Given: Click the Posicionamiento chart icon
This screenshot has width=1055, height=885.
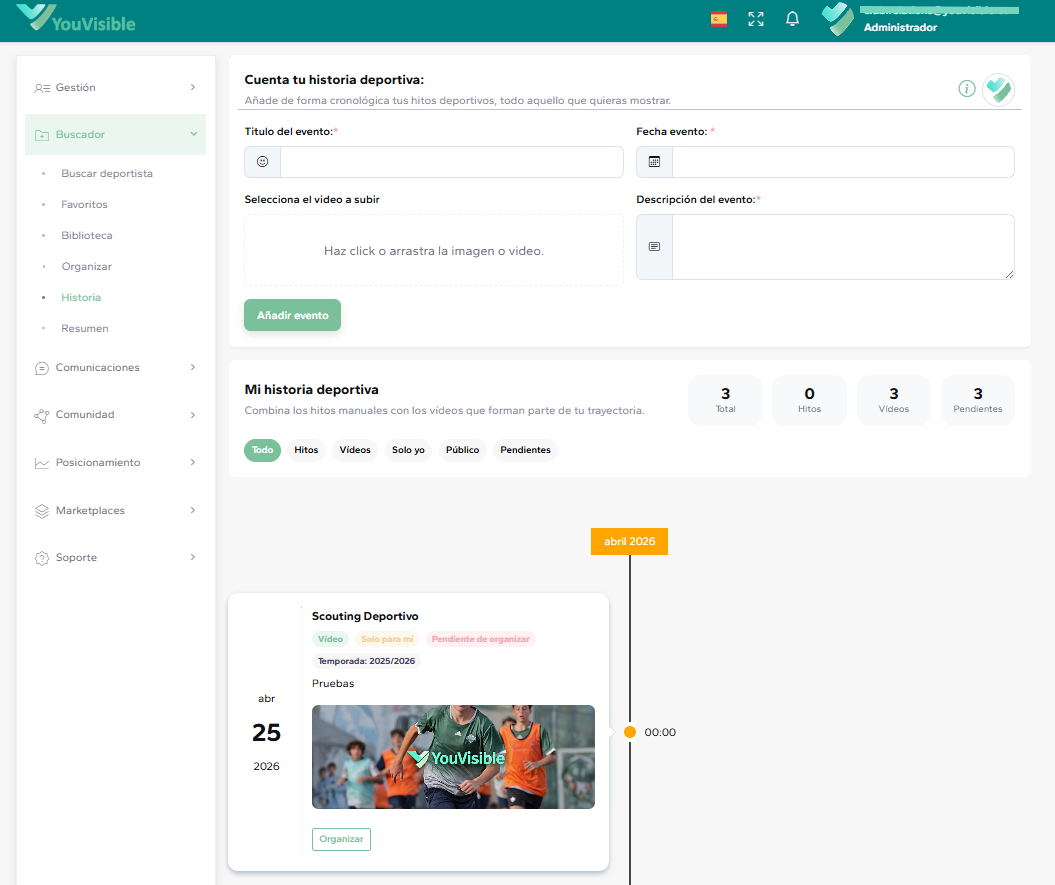Looking at the screenshot, I should (42, 463).
